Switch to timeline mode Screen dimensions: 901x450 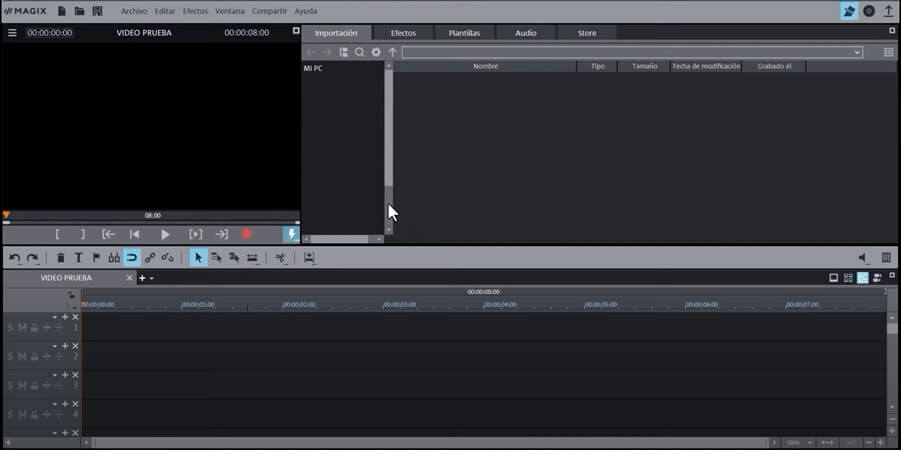[x=863, y=278]
